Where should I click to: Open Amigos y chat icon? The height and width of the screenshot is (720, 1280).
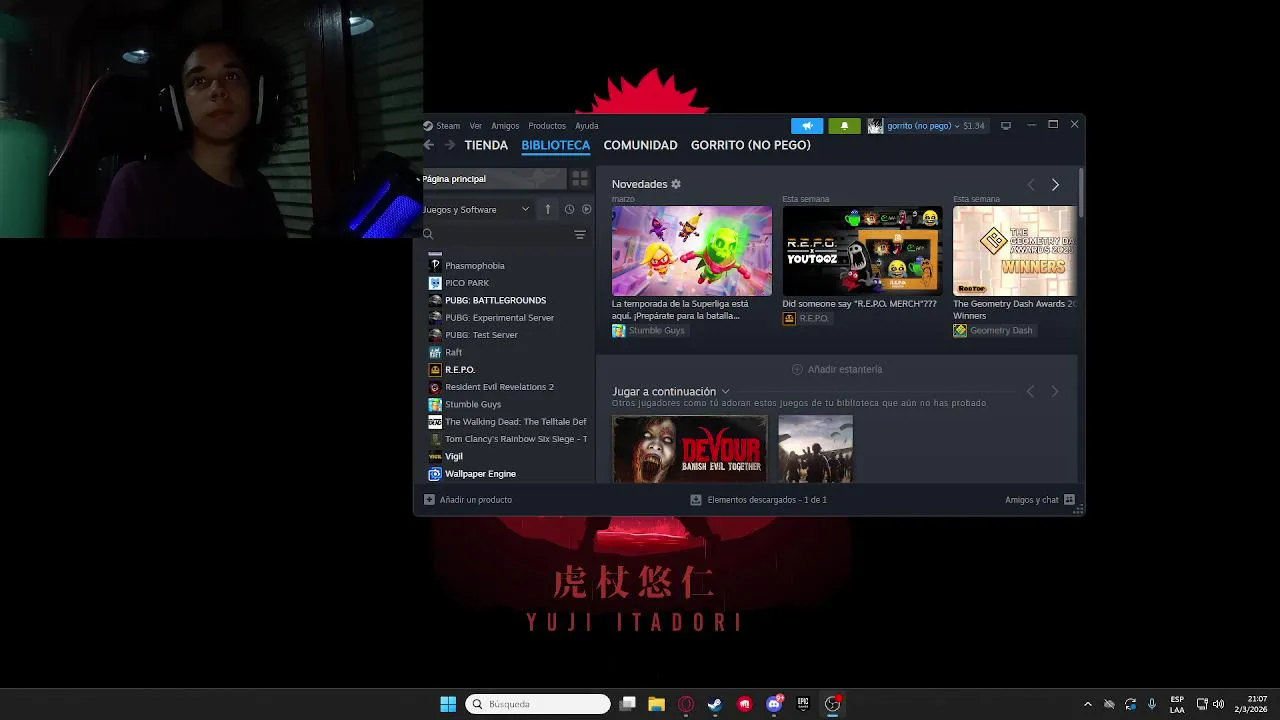[x=1069, y=499]
